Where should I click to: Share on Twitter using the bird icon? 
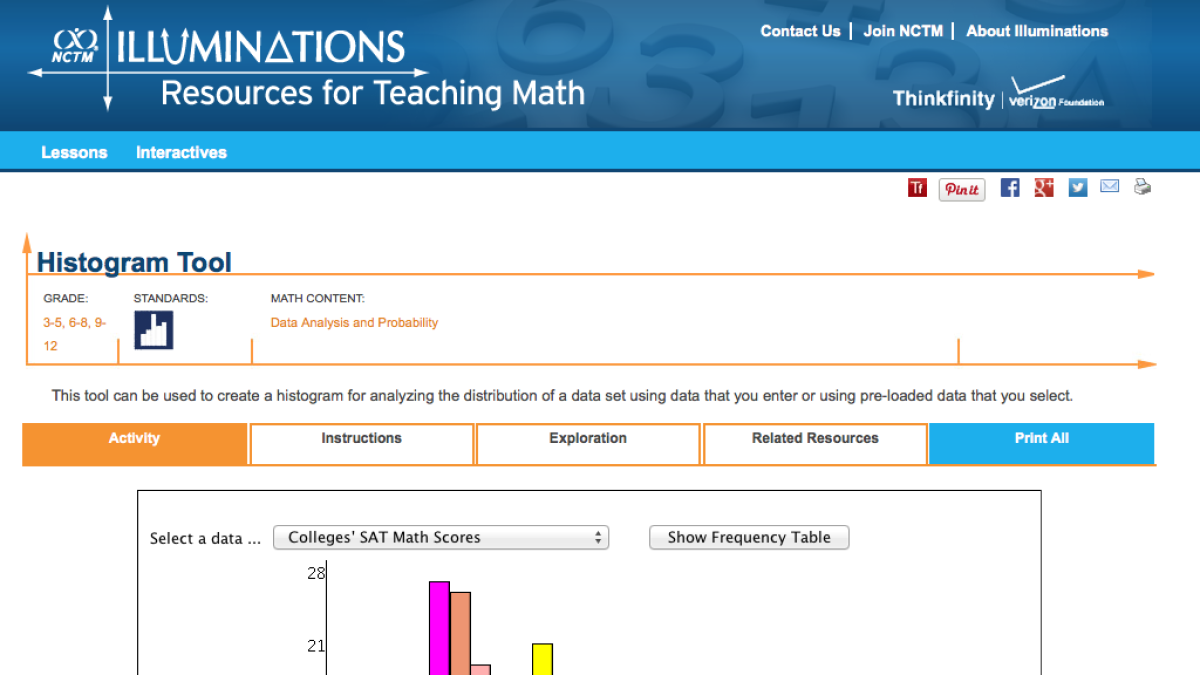click(1077, 187)
